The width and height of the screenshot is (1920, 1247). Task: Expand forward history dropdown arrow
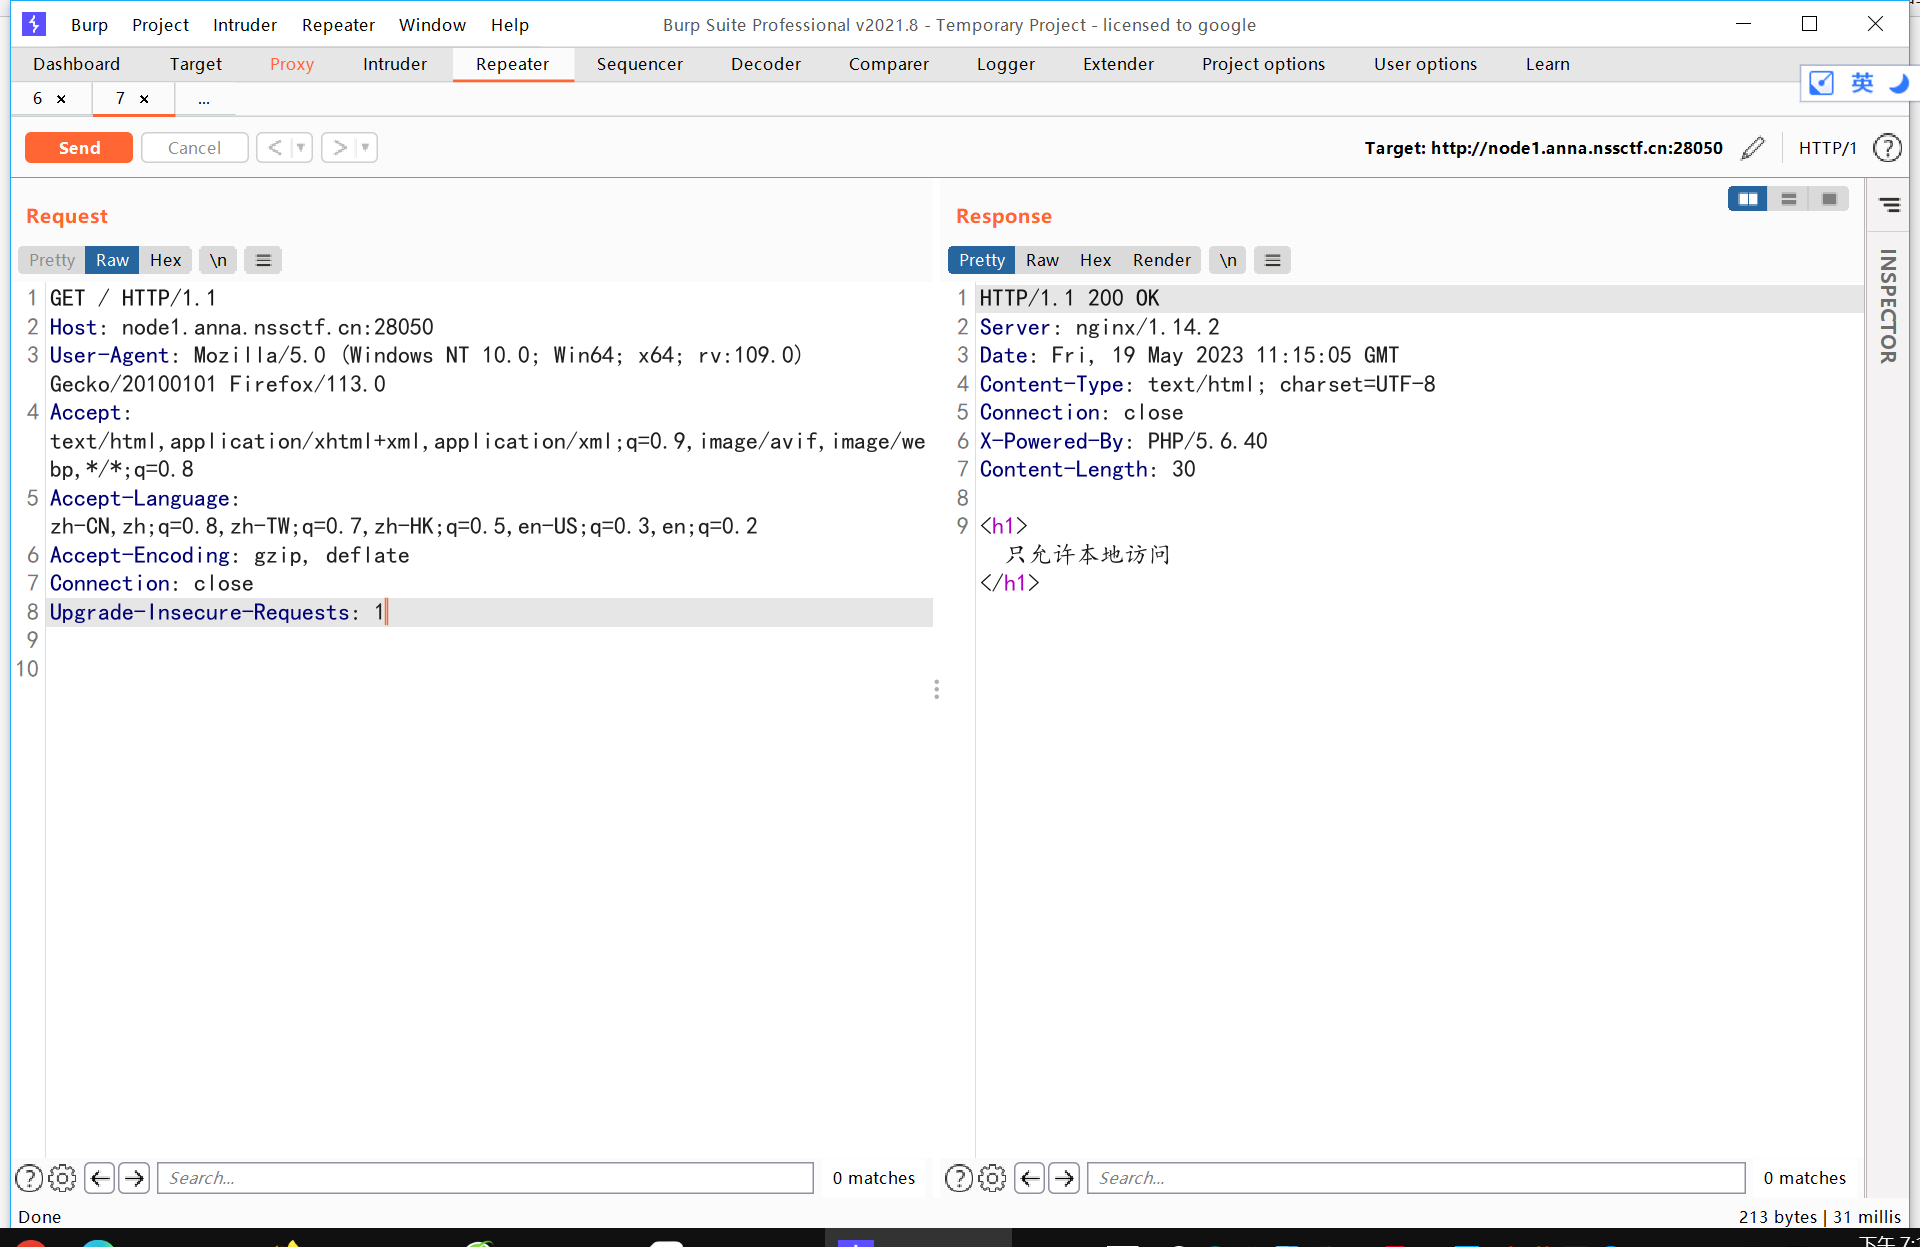tap(366, 148)
